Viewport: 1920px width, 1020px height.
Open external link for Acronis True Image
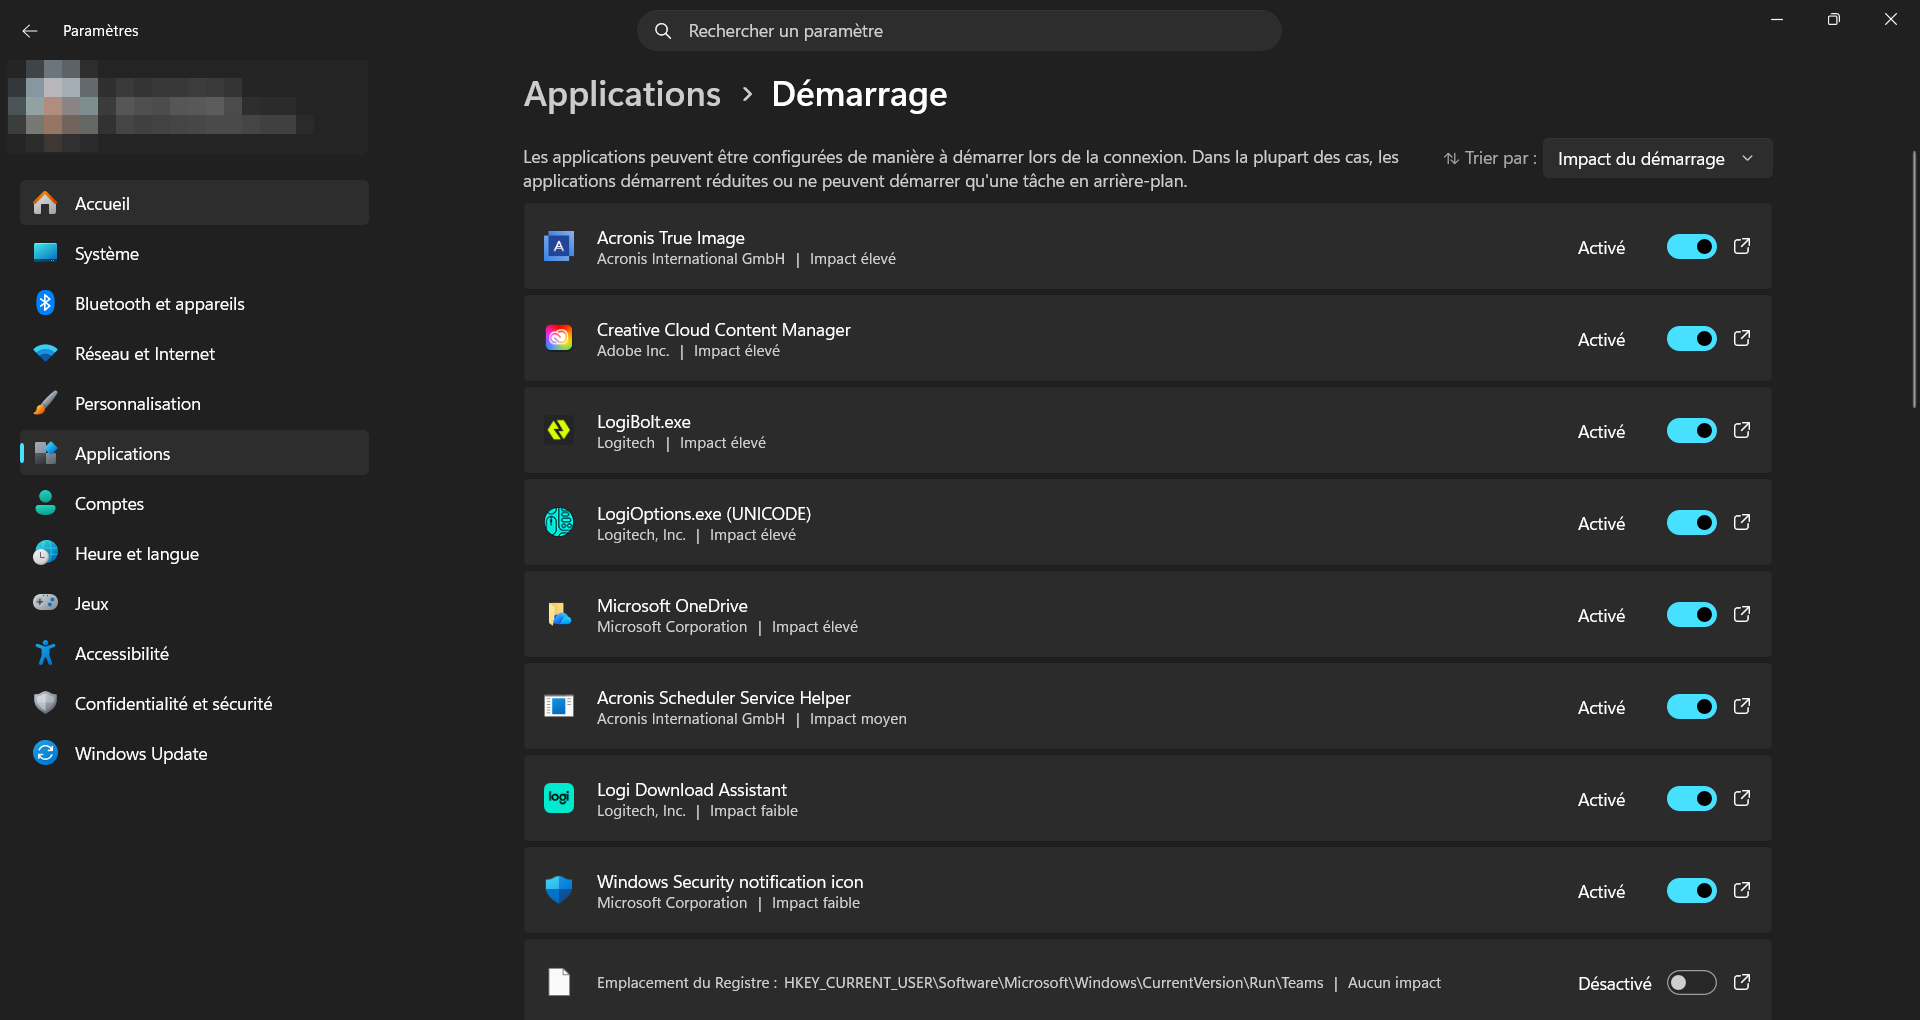point(1741,246)
